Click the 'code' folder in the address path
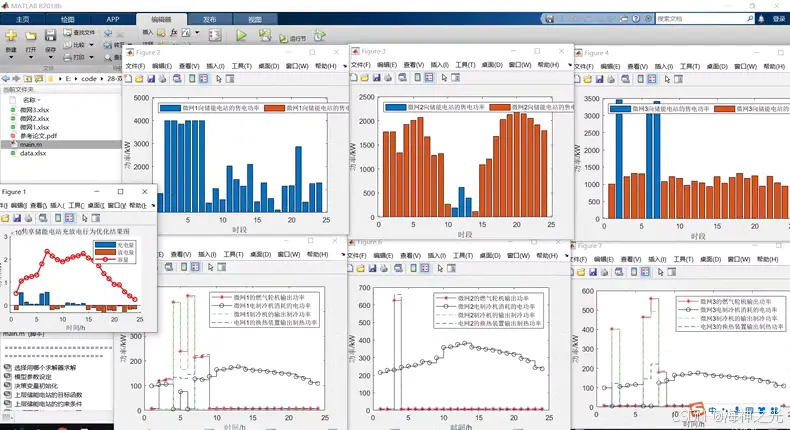The height and width of the screenshot is (430, 790). pos(89,79)
